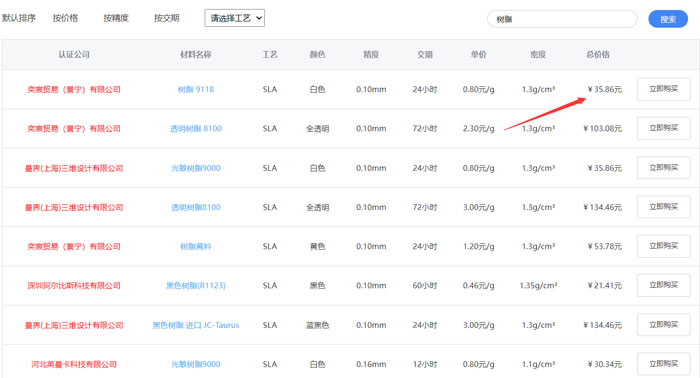The image size is (700, 378).
Task: Select the ¥103.08元 total price cell
Action: [x=602, y=129]
